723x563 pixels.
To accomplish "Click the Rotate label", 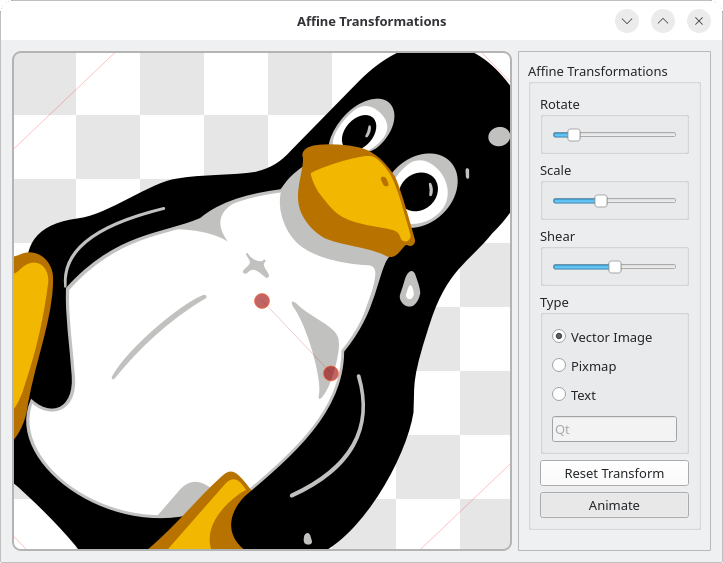I will coord(559,105).
